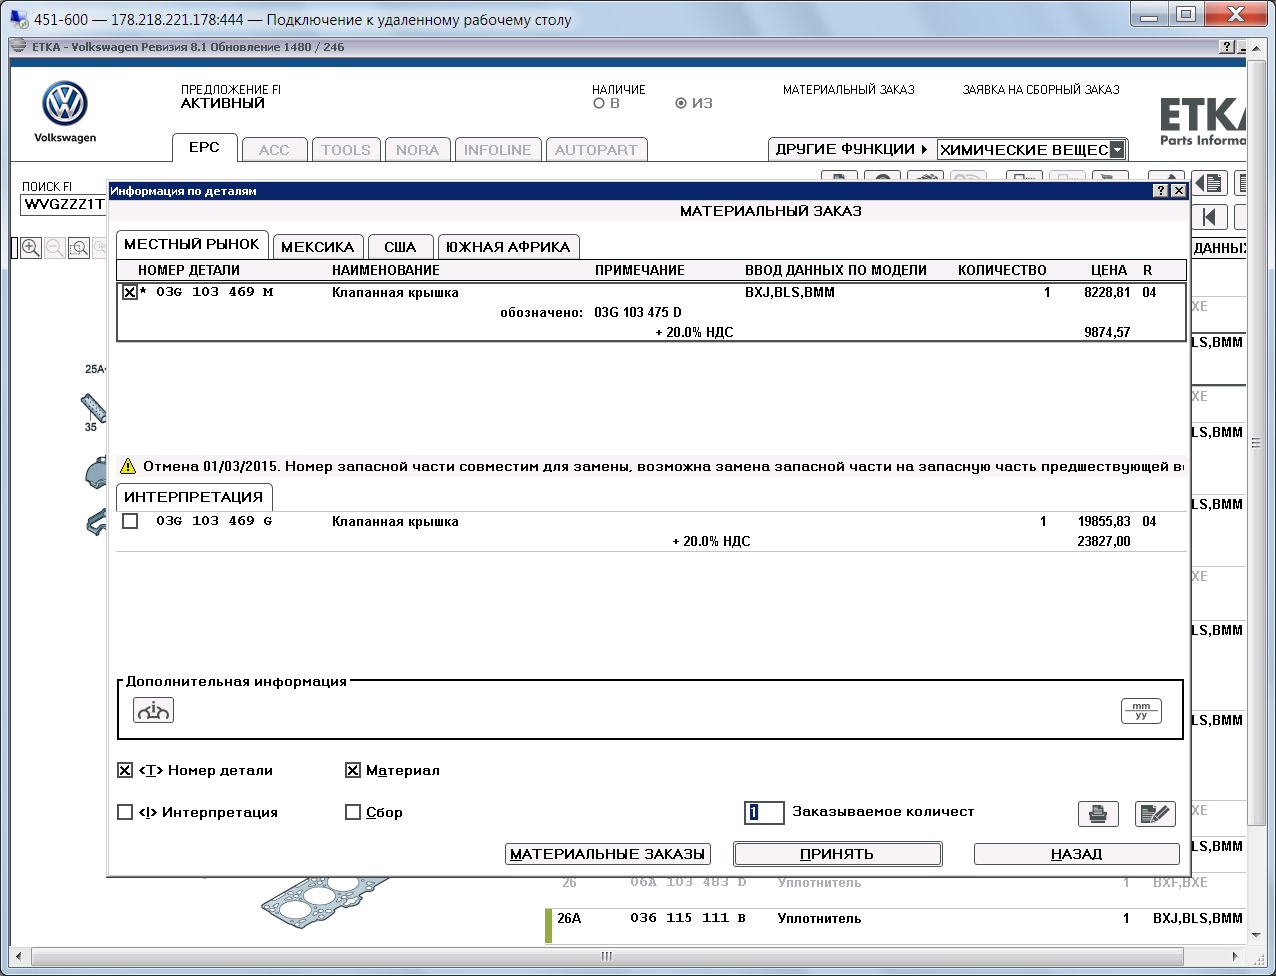Image resolution: width=1276 pixels, height=976 pixels.
Task: Click the НАЗАД button
Action: [1076, 854]
